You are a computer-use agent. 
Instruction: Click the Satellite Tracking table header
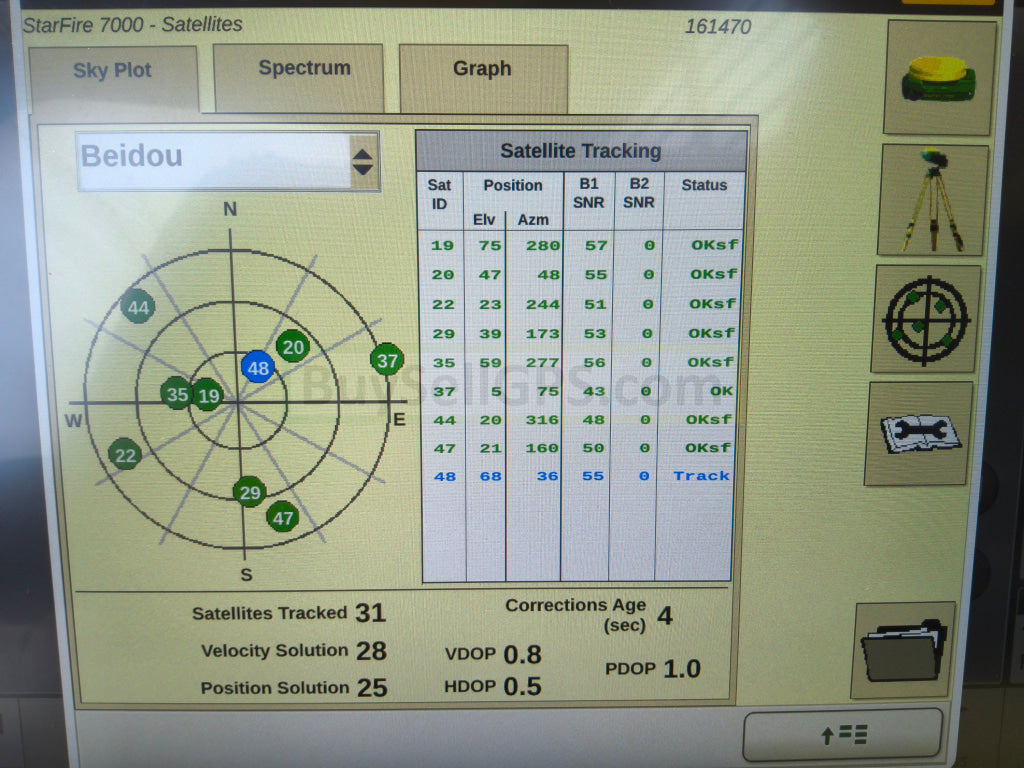coord(581,151)
